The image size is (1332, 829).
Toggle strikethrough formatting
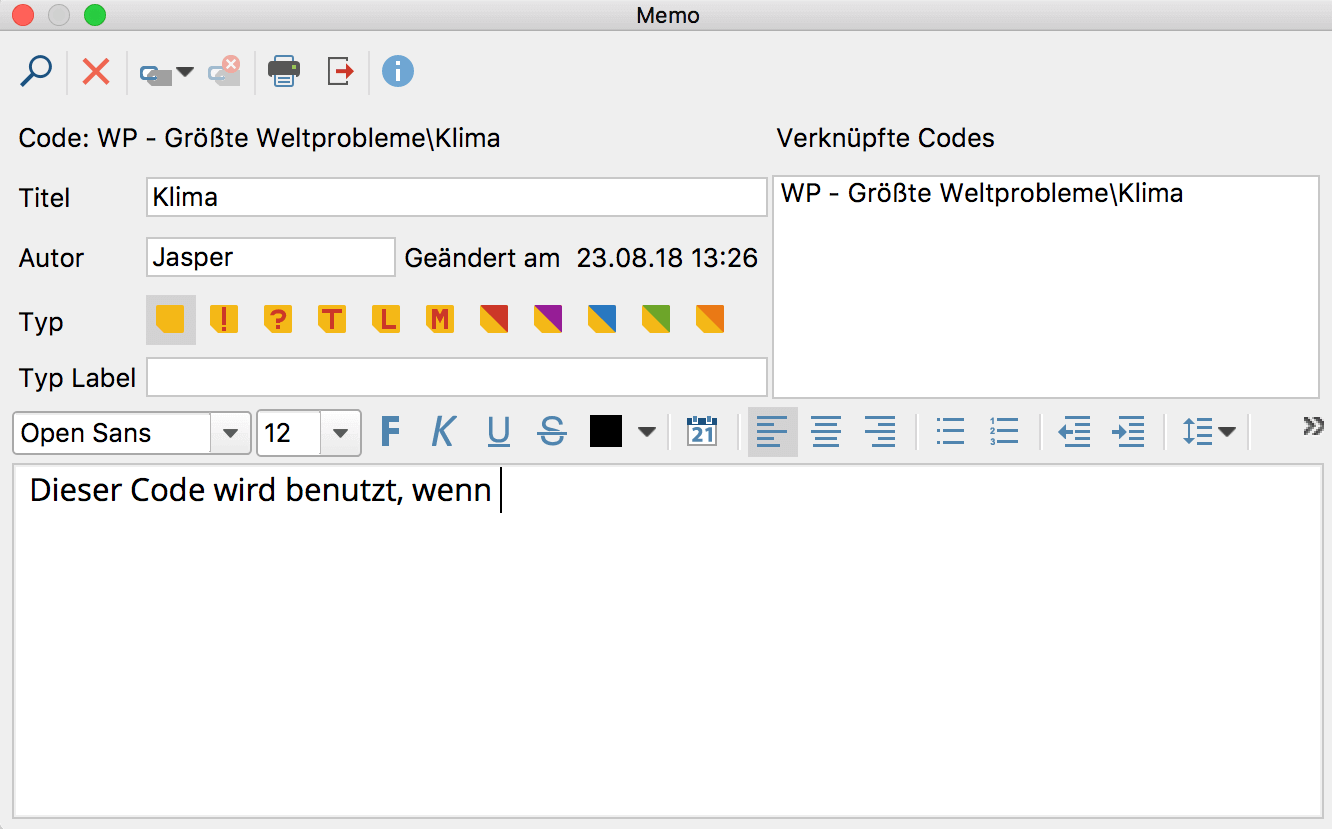pyautogui.click(x=552, y=432)
